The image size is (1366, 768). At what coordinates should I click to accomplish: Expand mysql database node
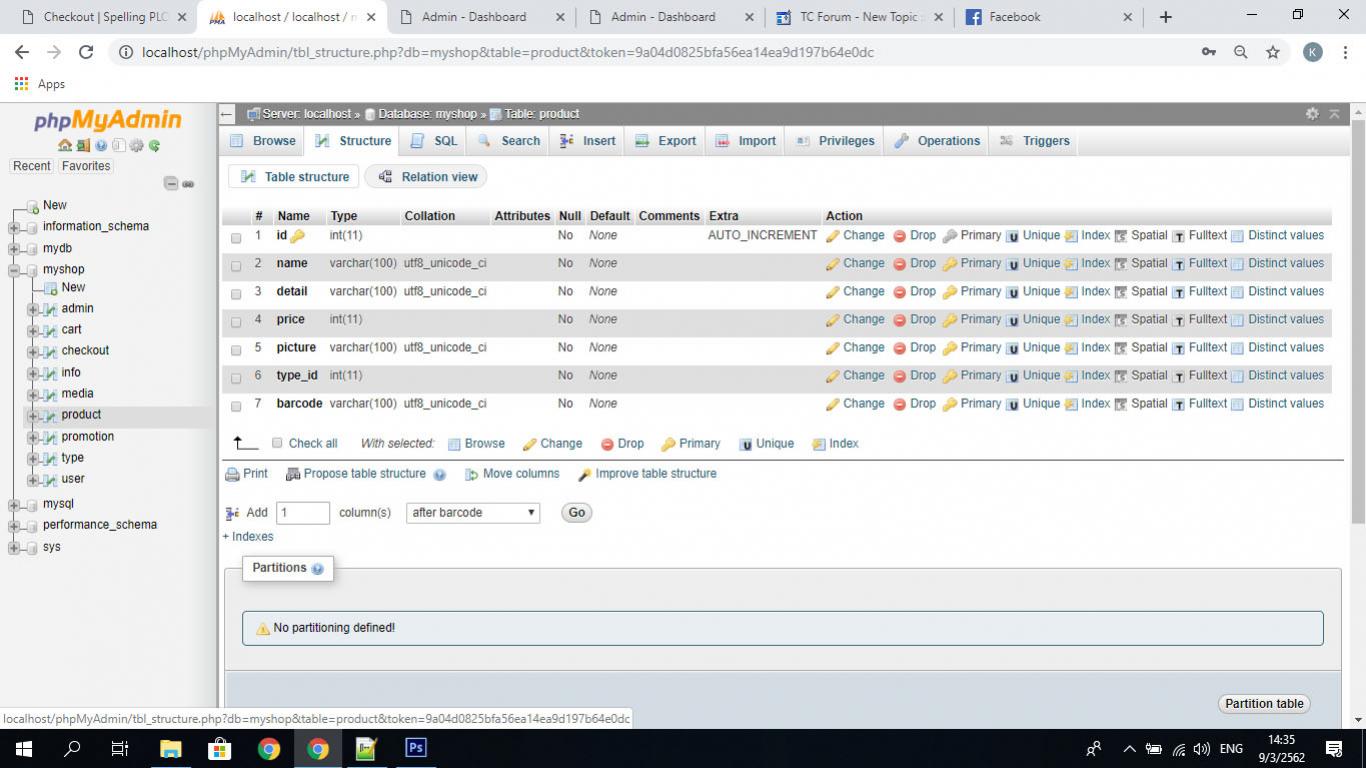pyautogui.click(x=13, y=505)
